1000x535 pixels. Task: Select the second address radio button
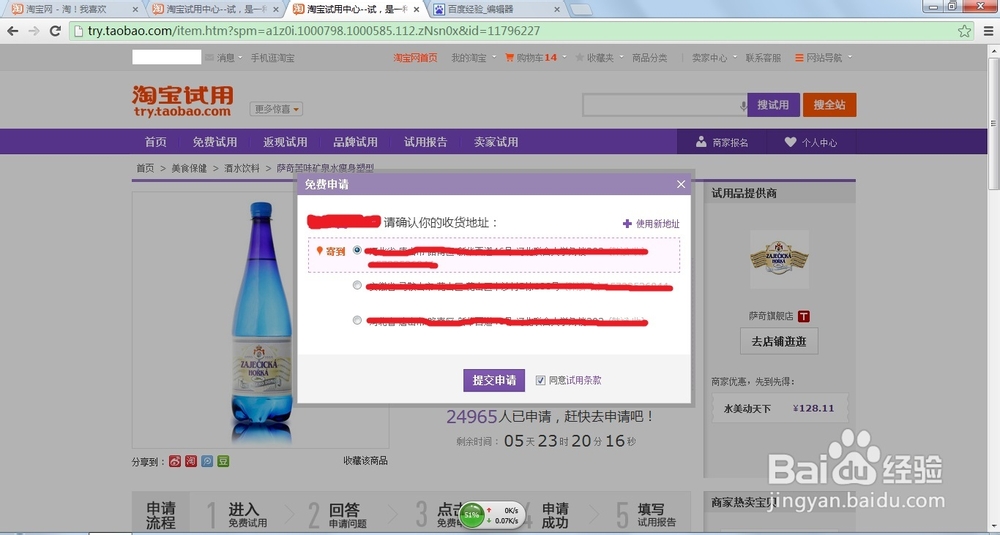(357, 285)
